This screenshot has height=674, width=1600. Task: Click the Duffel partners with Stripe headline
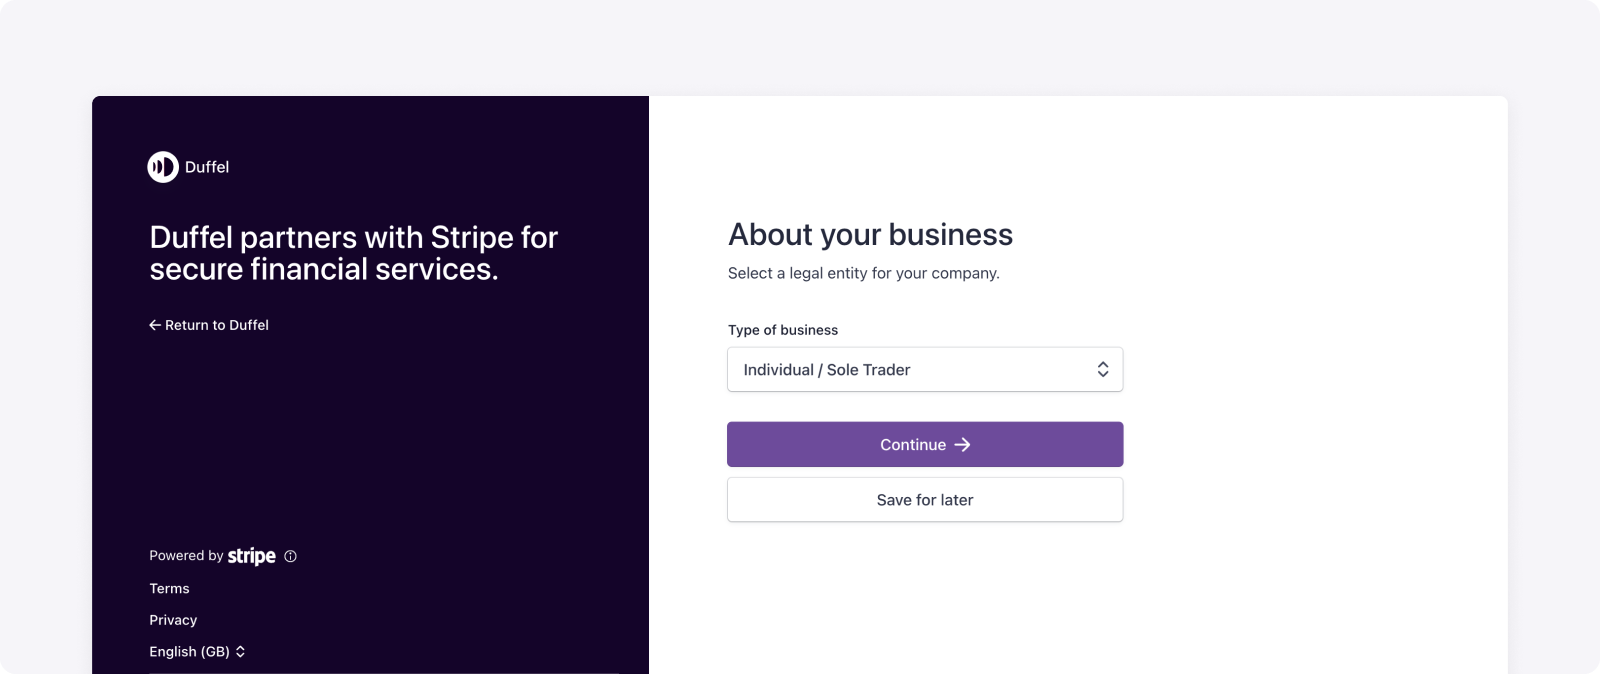pyautogui.click(x=353, y=253)
